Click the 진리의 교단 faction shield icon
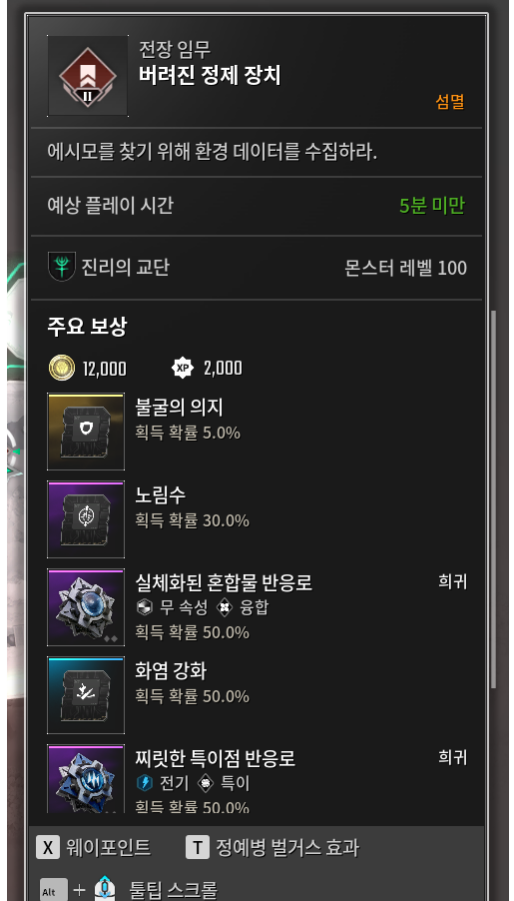The height and width of the screenshot is (901, 514). [x=61, y=267]
